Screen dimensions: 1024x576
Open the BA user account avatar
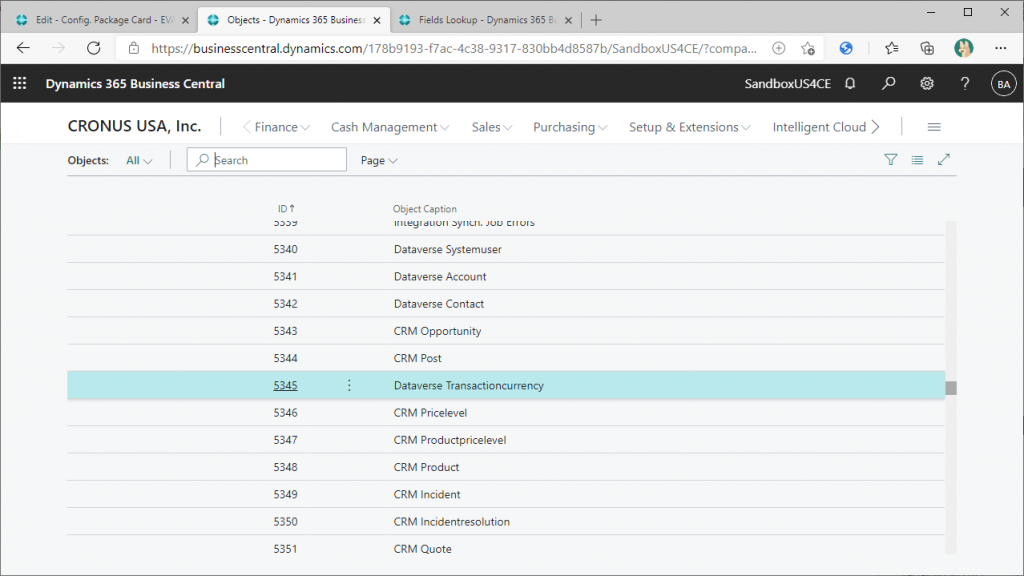coord(1004,84)
